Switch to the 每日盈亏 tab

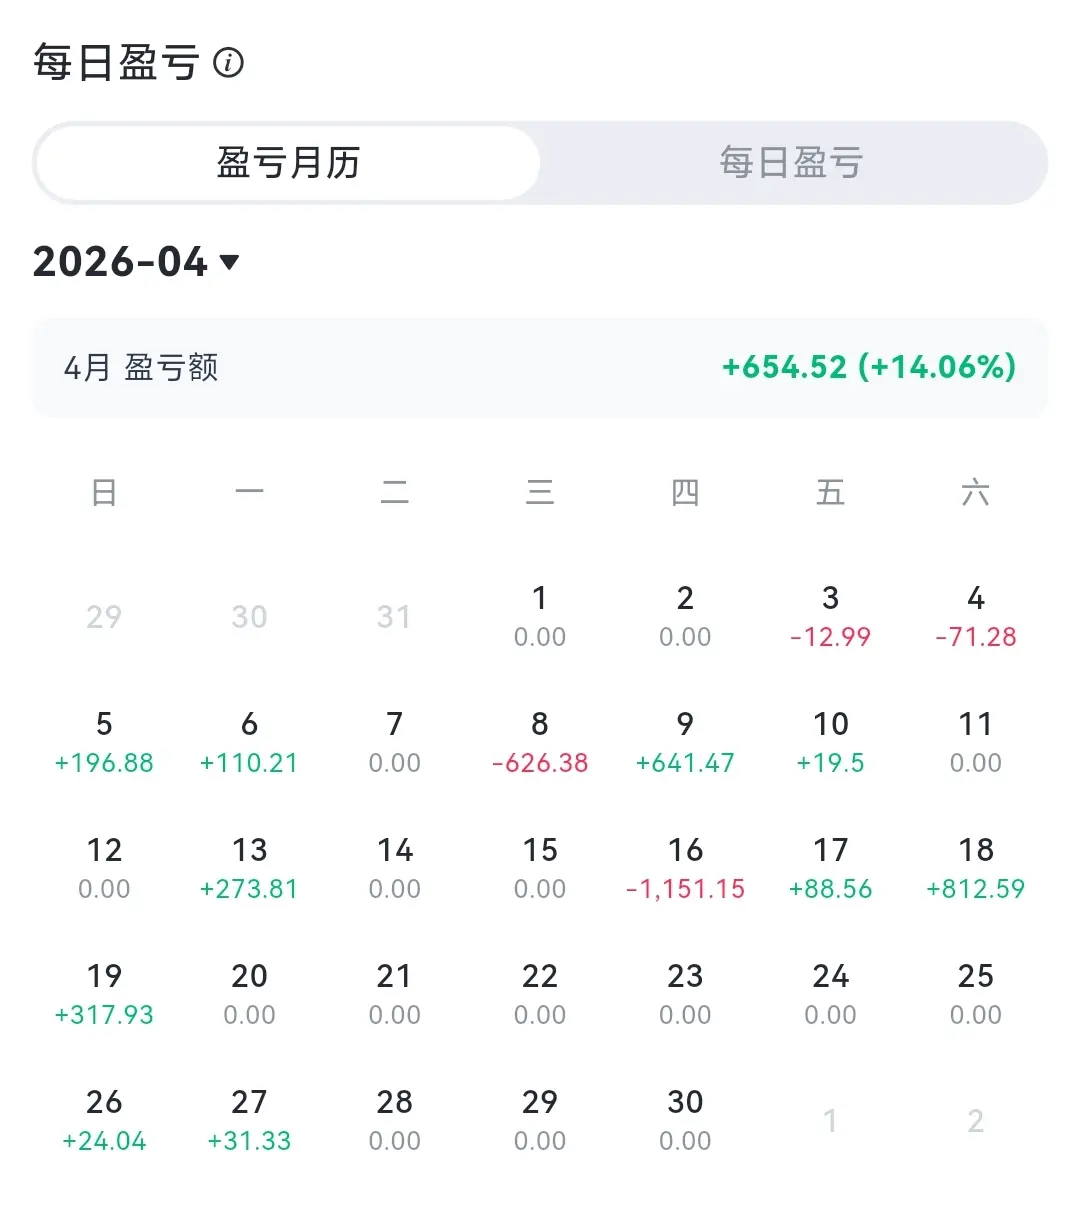(x=791, y=163)
